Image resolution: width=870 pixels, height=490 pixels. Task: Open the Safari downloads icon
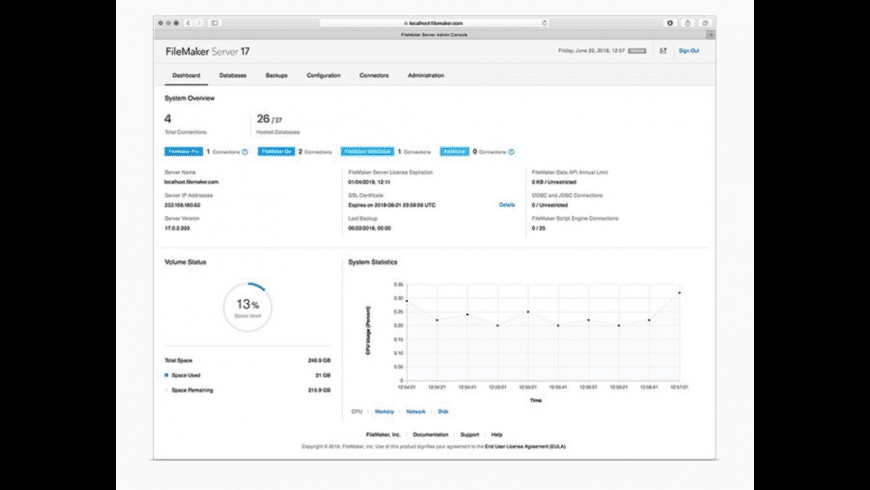[670, 22]
